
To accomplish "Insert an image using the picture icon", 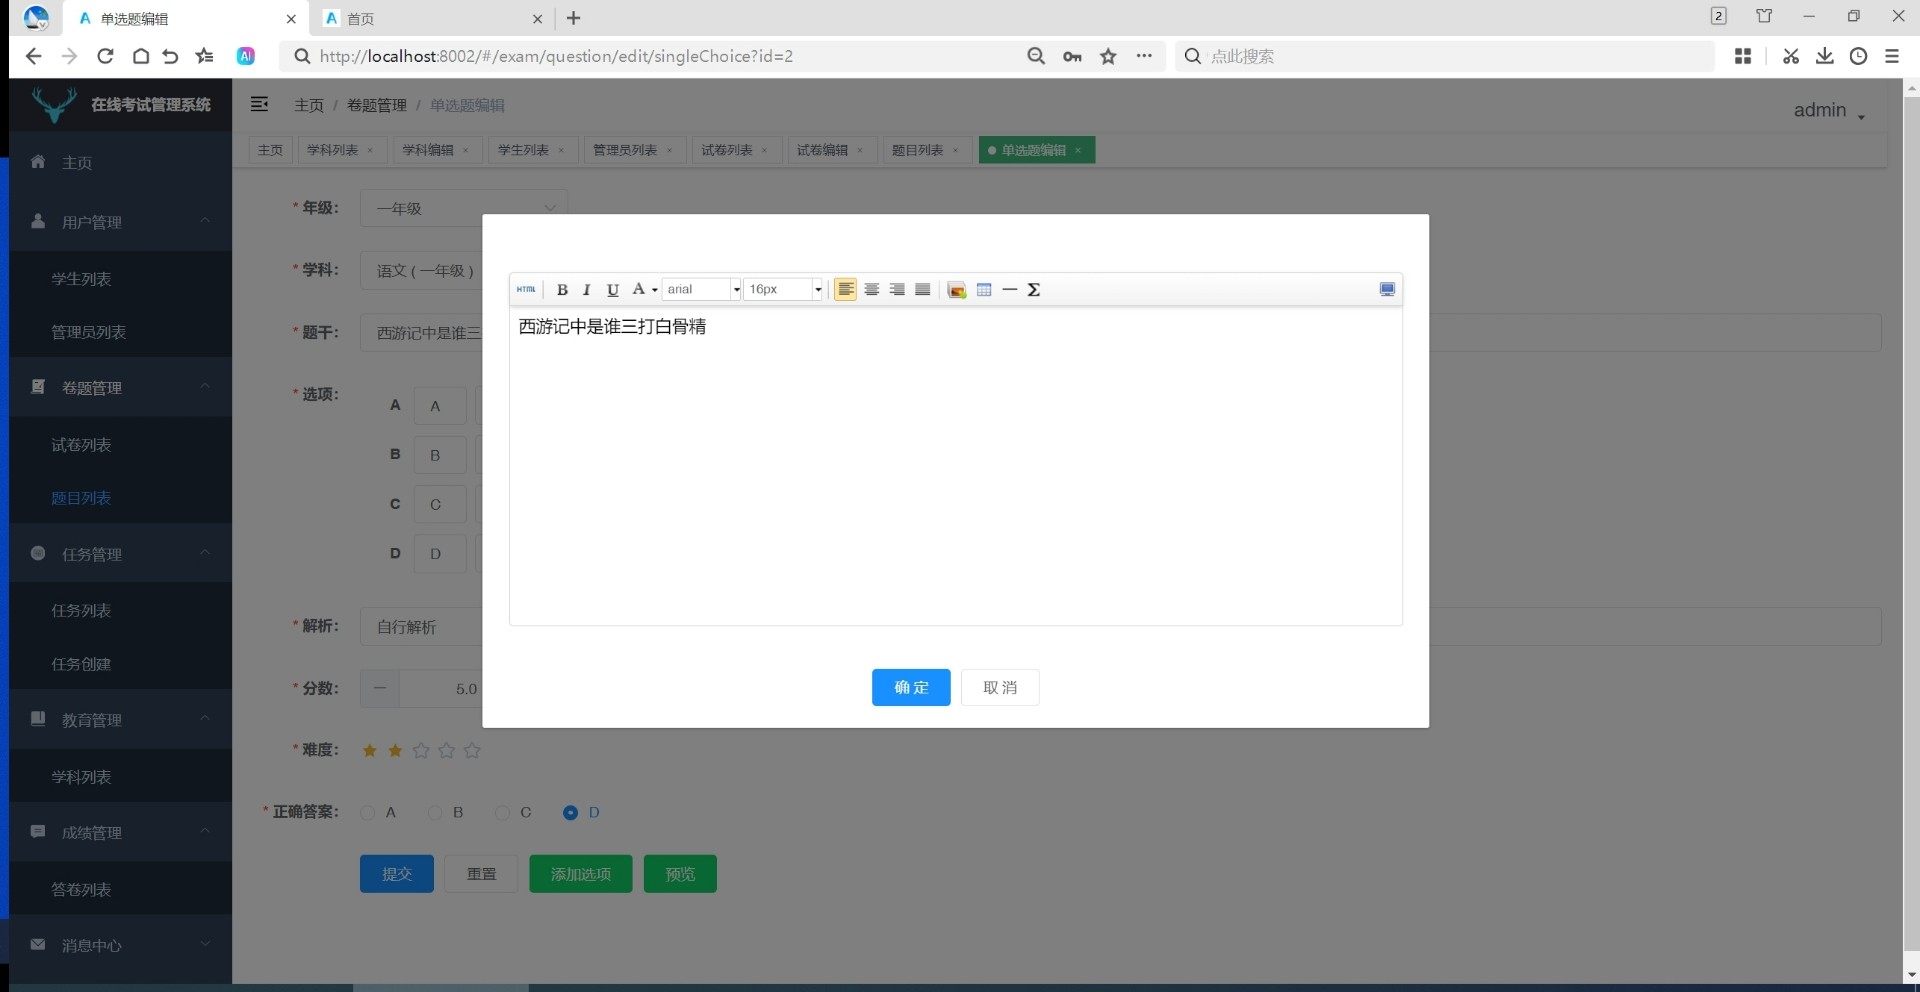I will click(957, 290).
